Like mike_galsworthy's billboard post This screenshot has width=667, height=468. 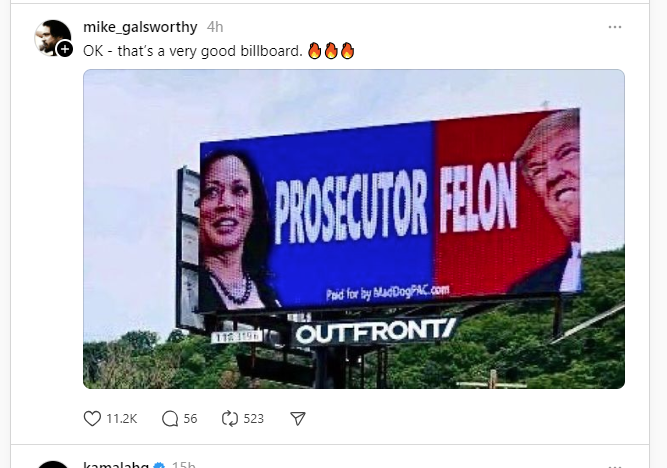(92, 419)
